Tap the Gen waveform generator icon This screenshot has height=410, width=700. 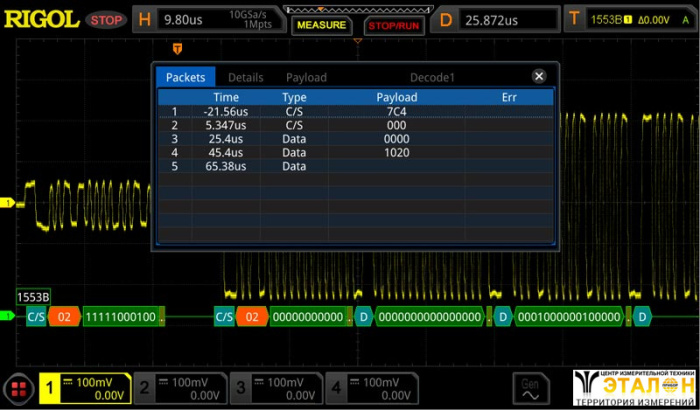click(x=531, y=388)
